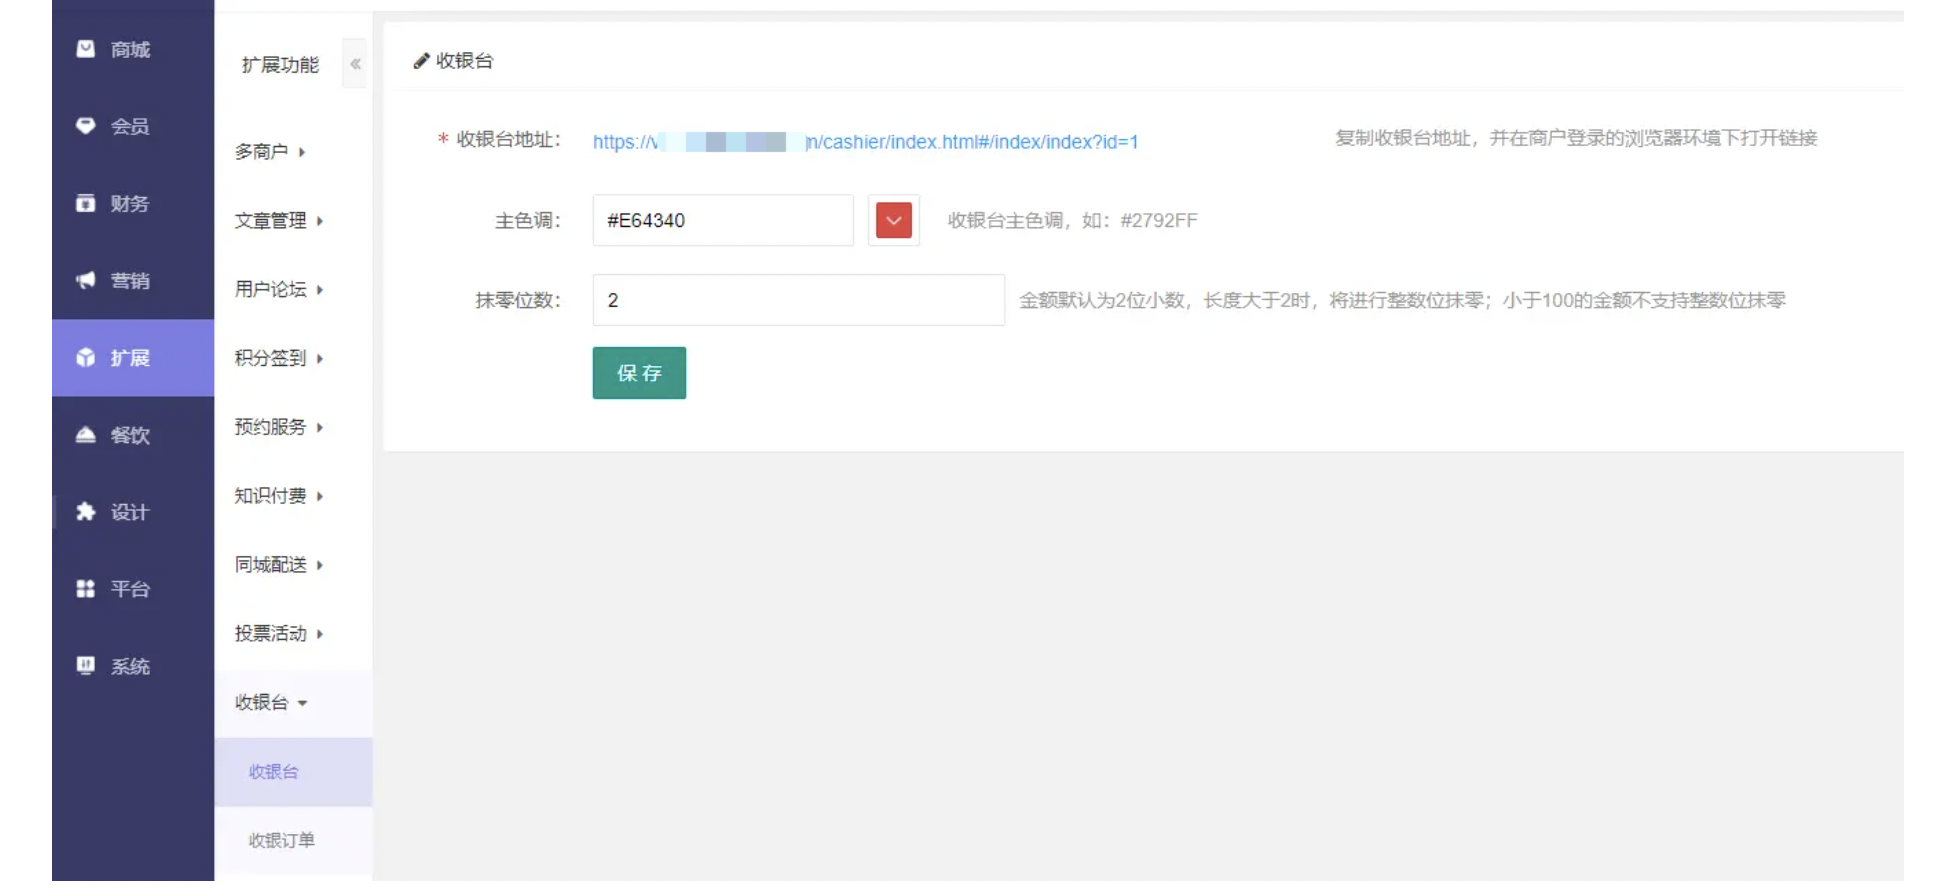Click the 复制收银台地址 instruction text
1942x896 pixels.
coord(1576,138)
